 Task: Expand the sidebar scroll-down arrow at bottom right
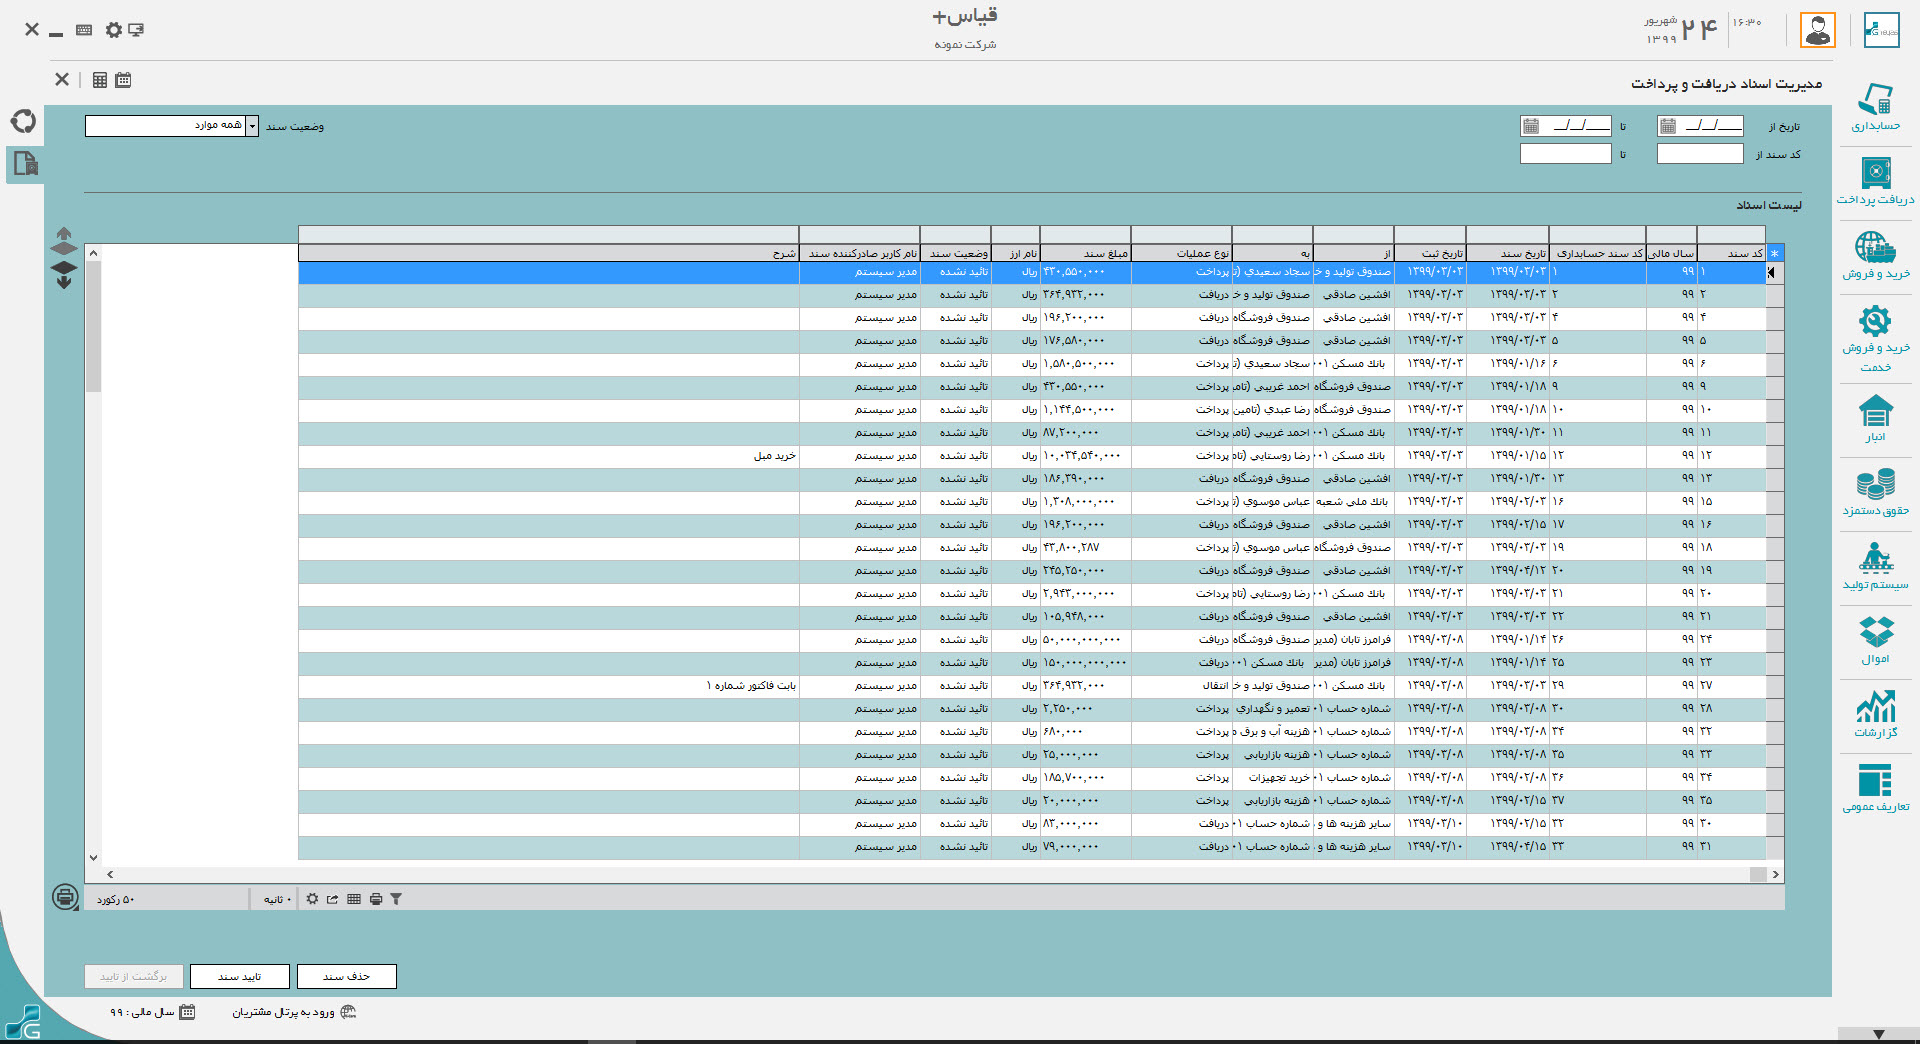[1879, 1034]
